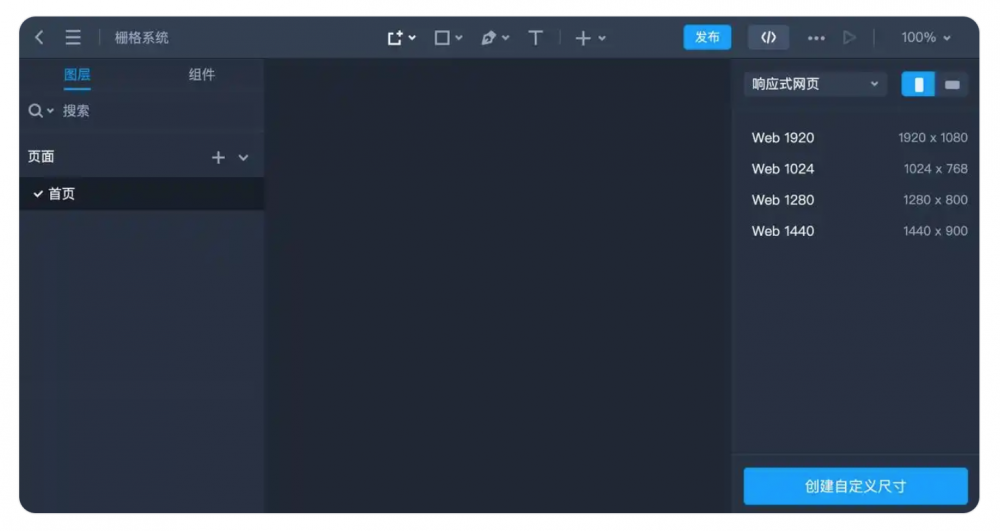Screen dimensions: 1000x531
Task: Switch to portrait orientation
Action: click(918, 85)
